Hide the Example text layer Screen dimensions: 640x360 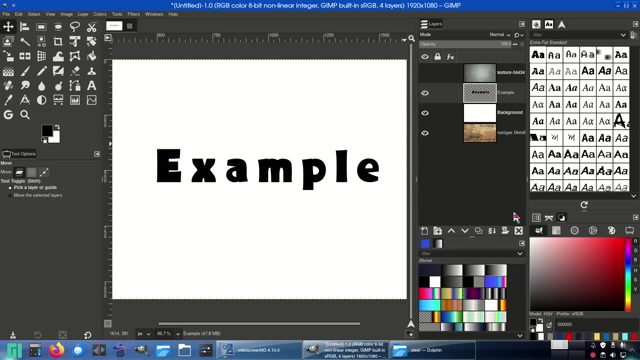(x=425, y=93)
